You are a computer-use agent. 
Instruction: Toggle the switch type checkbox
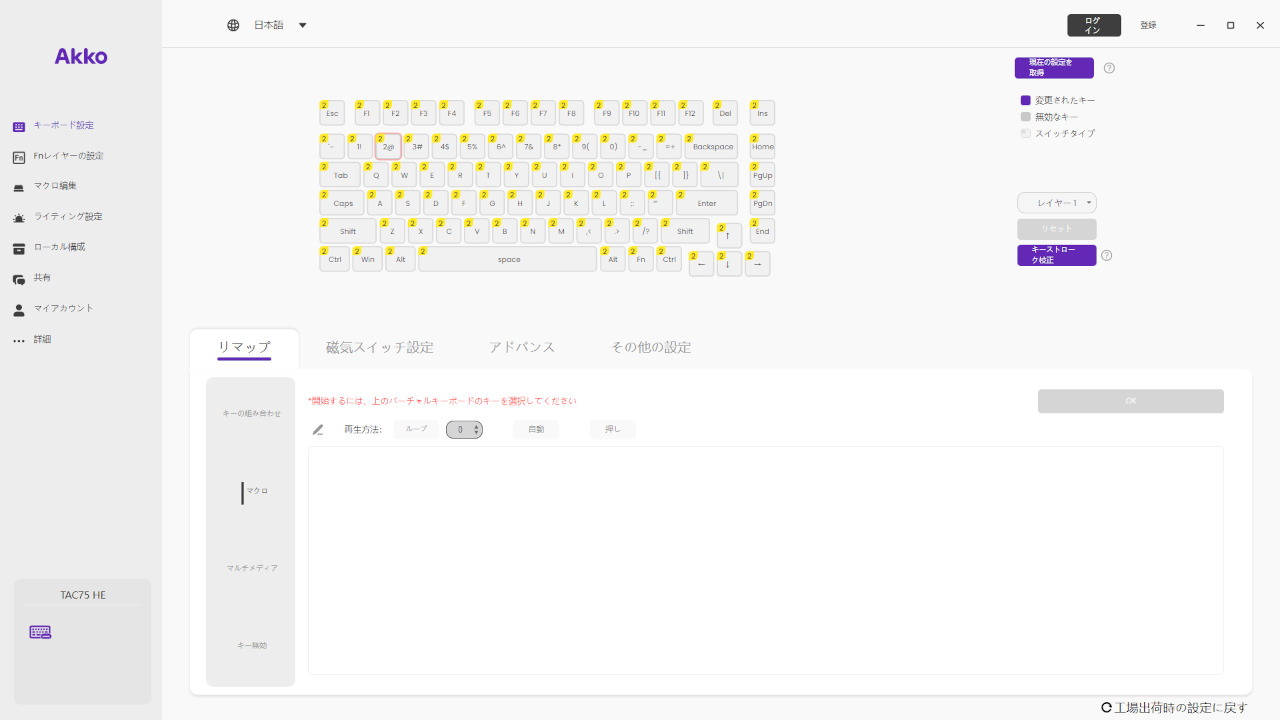tap(1025, 133)
